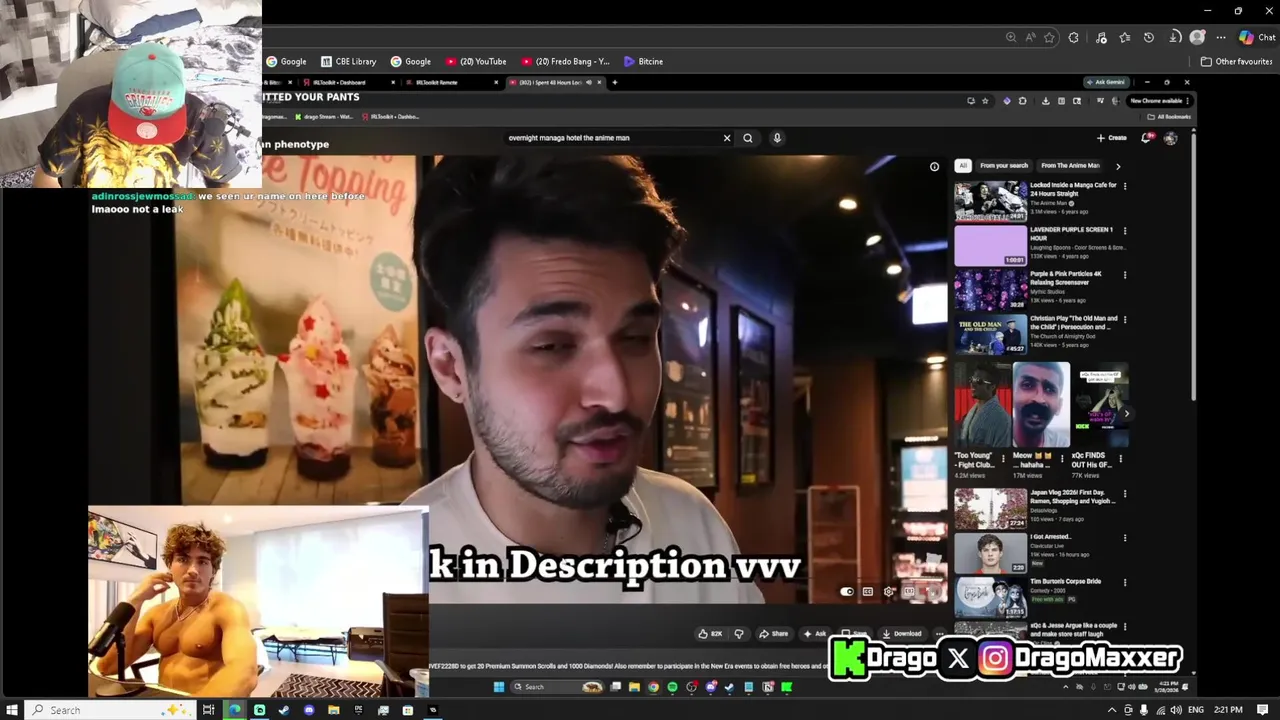Open Edge profile avatar
This screenshot has width=1280, height=720.
click(x=1197, y=37)
